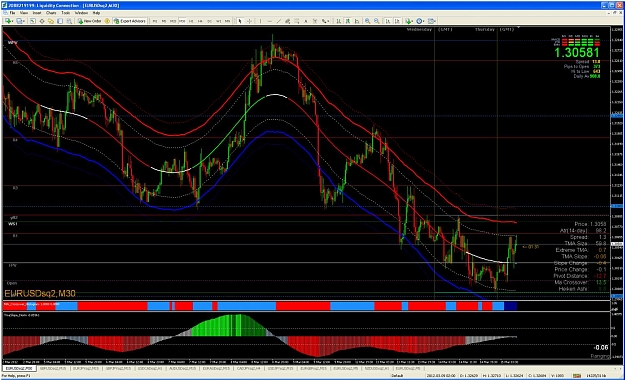
Task: Switch to M5 timeframe
Action: coord(164,21)
